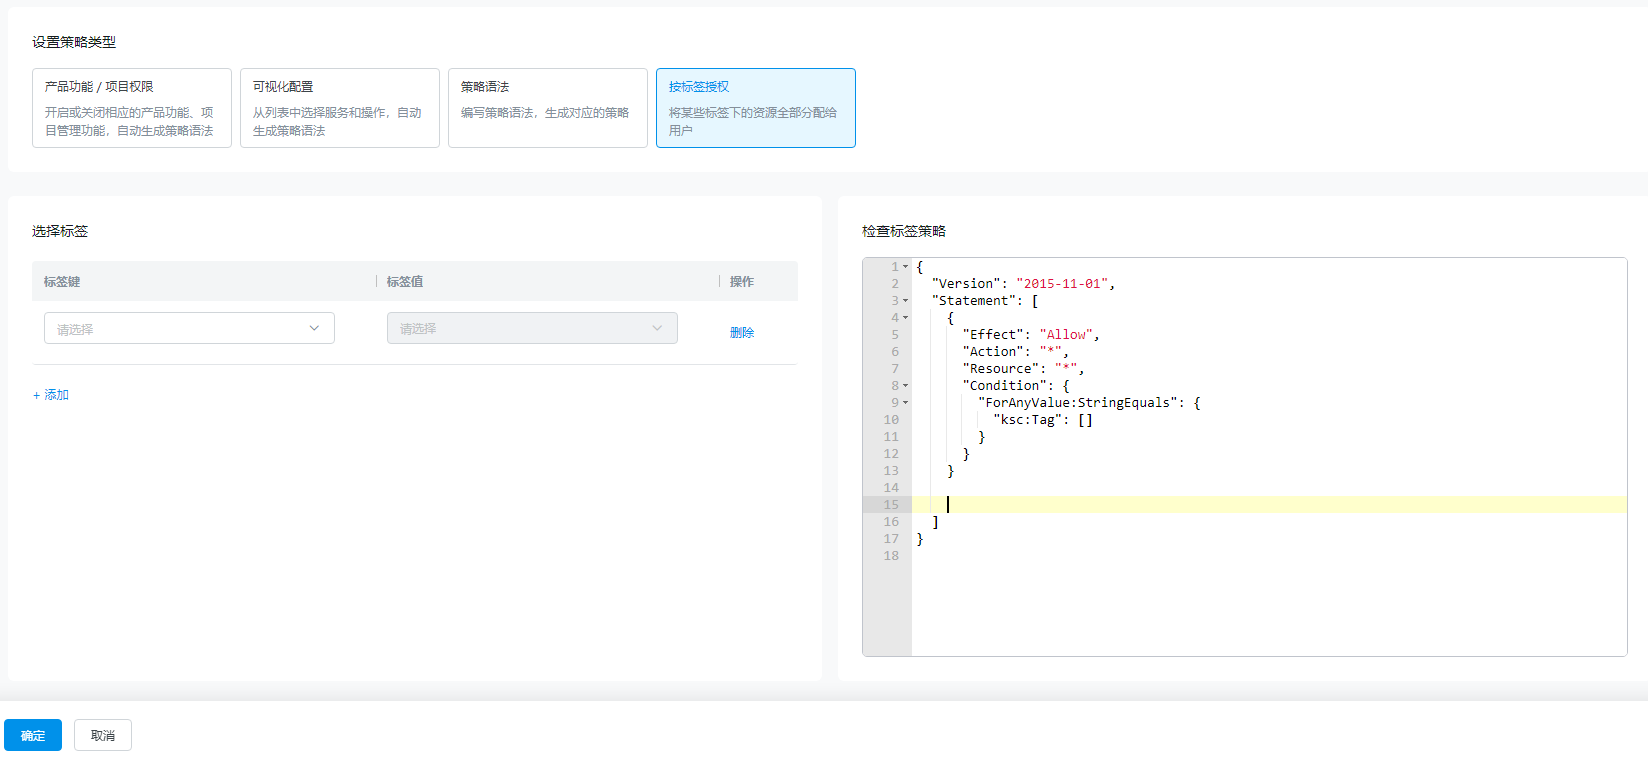Fold the ForAnyValue:StringEquals block at line 9

click(906, 403)
